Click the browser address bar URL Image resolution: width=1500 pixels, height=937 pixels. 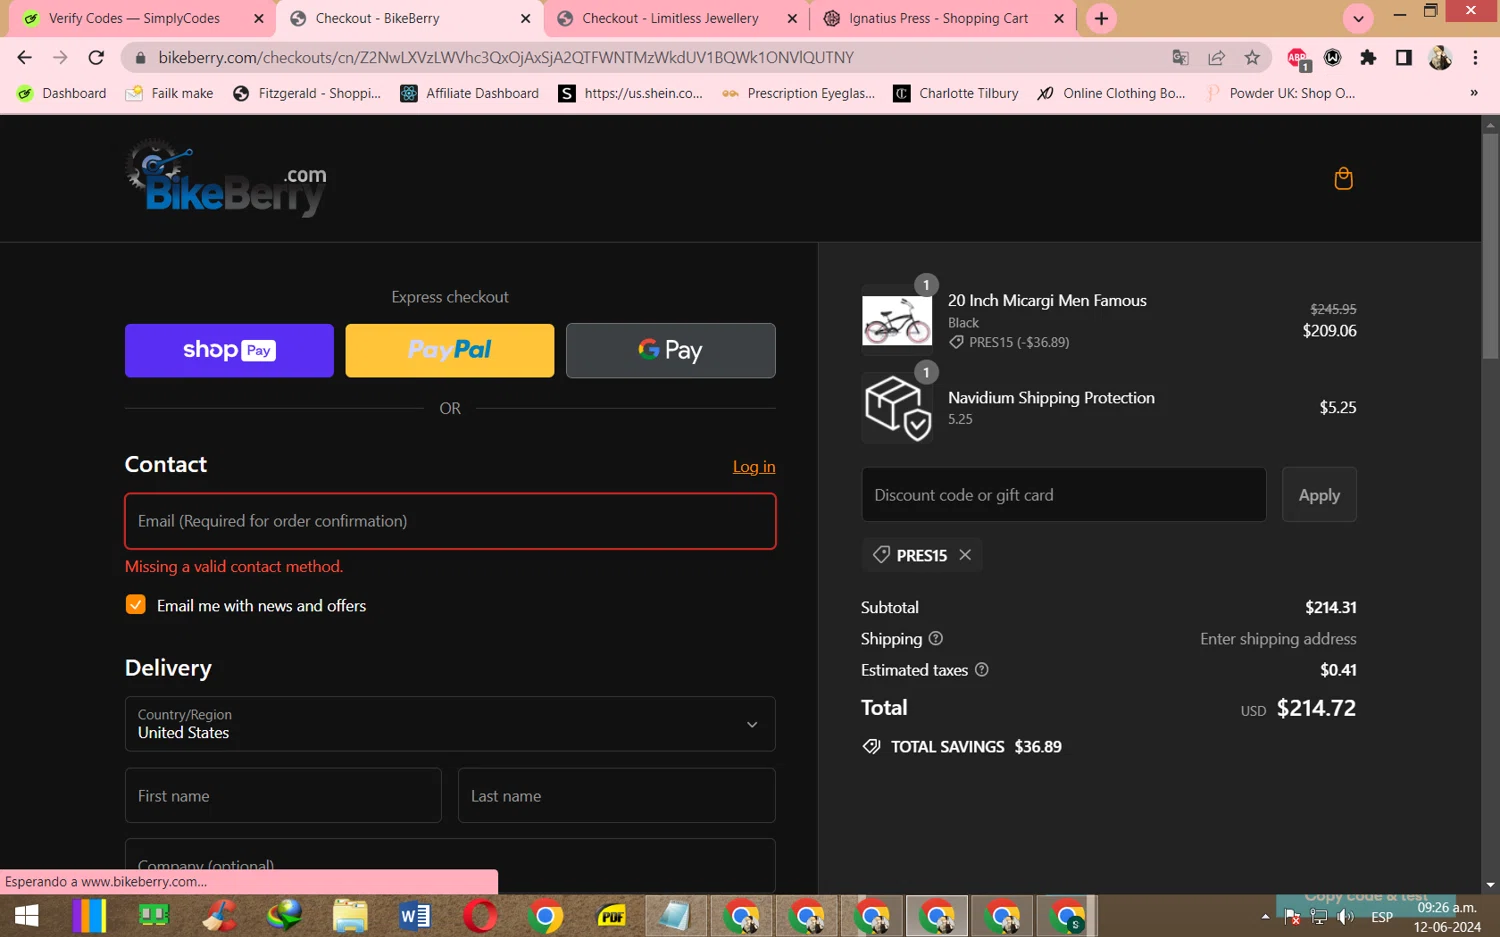(x=506, y=58)
